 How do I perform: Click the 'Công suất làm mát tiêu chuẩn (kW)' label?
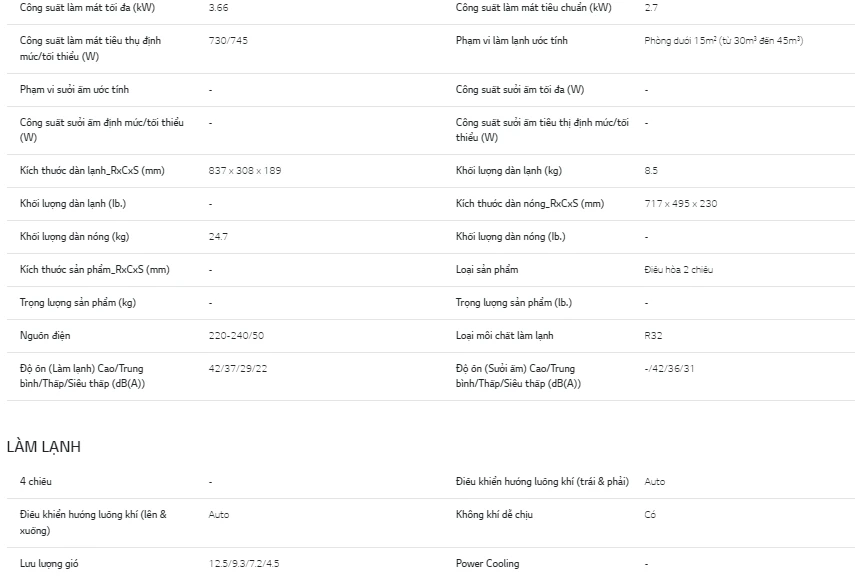[x=533, y=8]
